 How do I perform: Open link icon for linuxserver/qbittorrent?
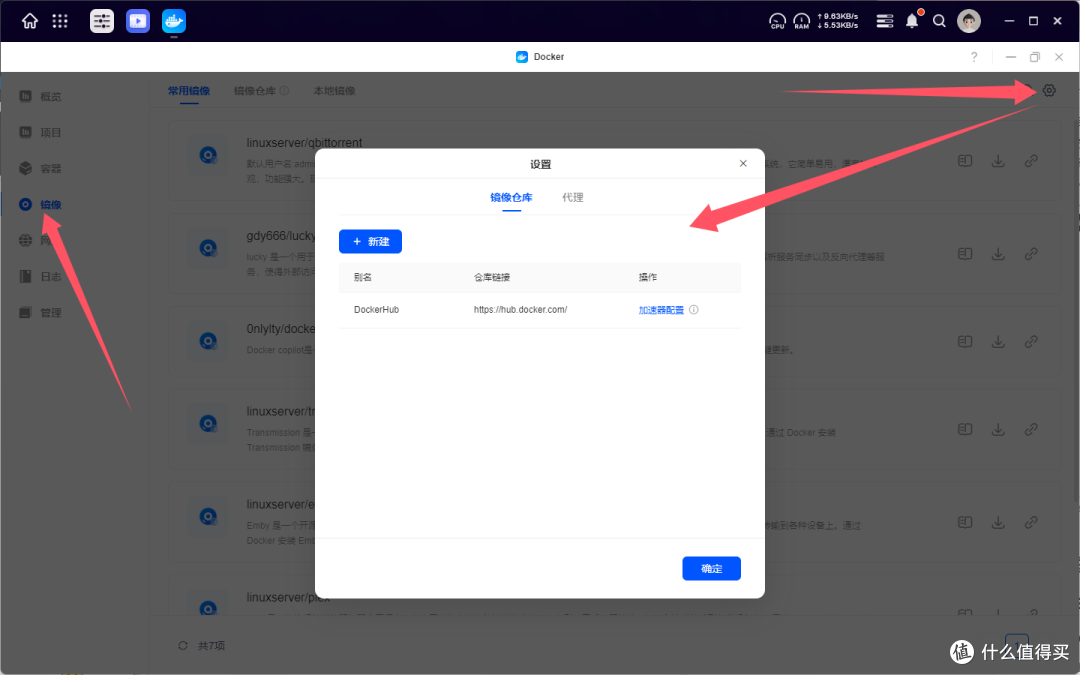[1031, 160]
